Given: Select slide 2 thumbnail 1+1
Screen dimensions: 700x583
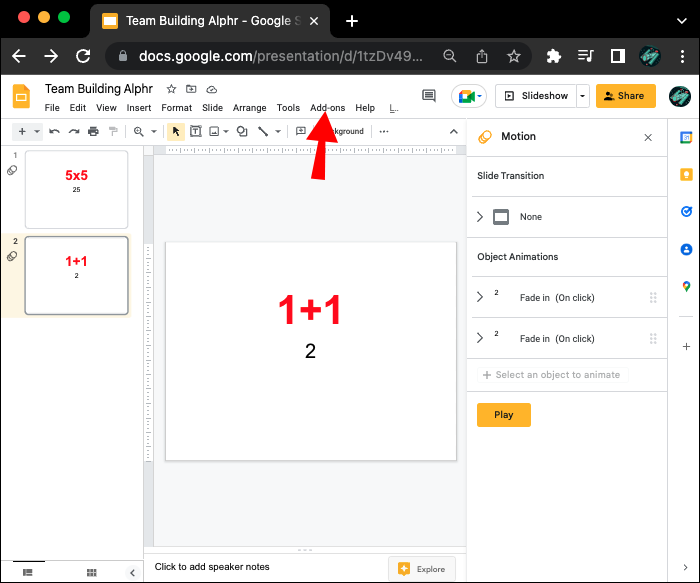Looking at the screenshot, I should [76, 275].
